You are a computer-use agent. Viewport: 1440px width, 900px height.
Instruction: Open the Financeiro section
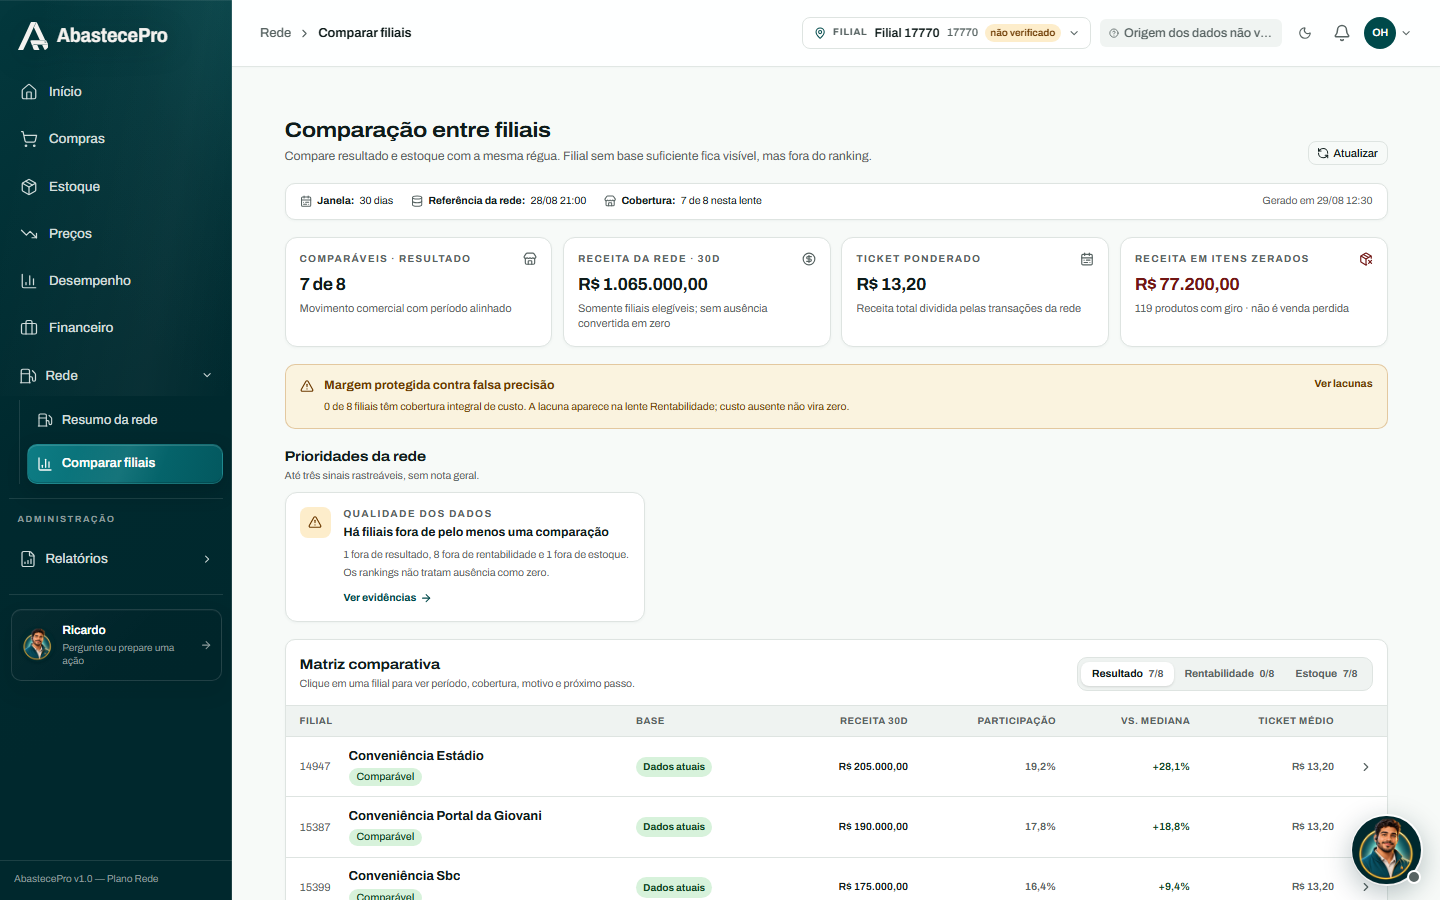pyautogui.click(x=116, y=327)
